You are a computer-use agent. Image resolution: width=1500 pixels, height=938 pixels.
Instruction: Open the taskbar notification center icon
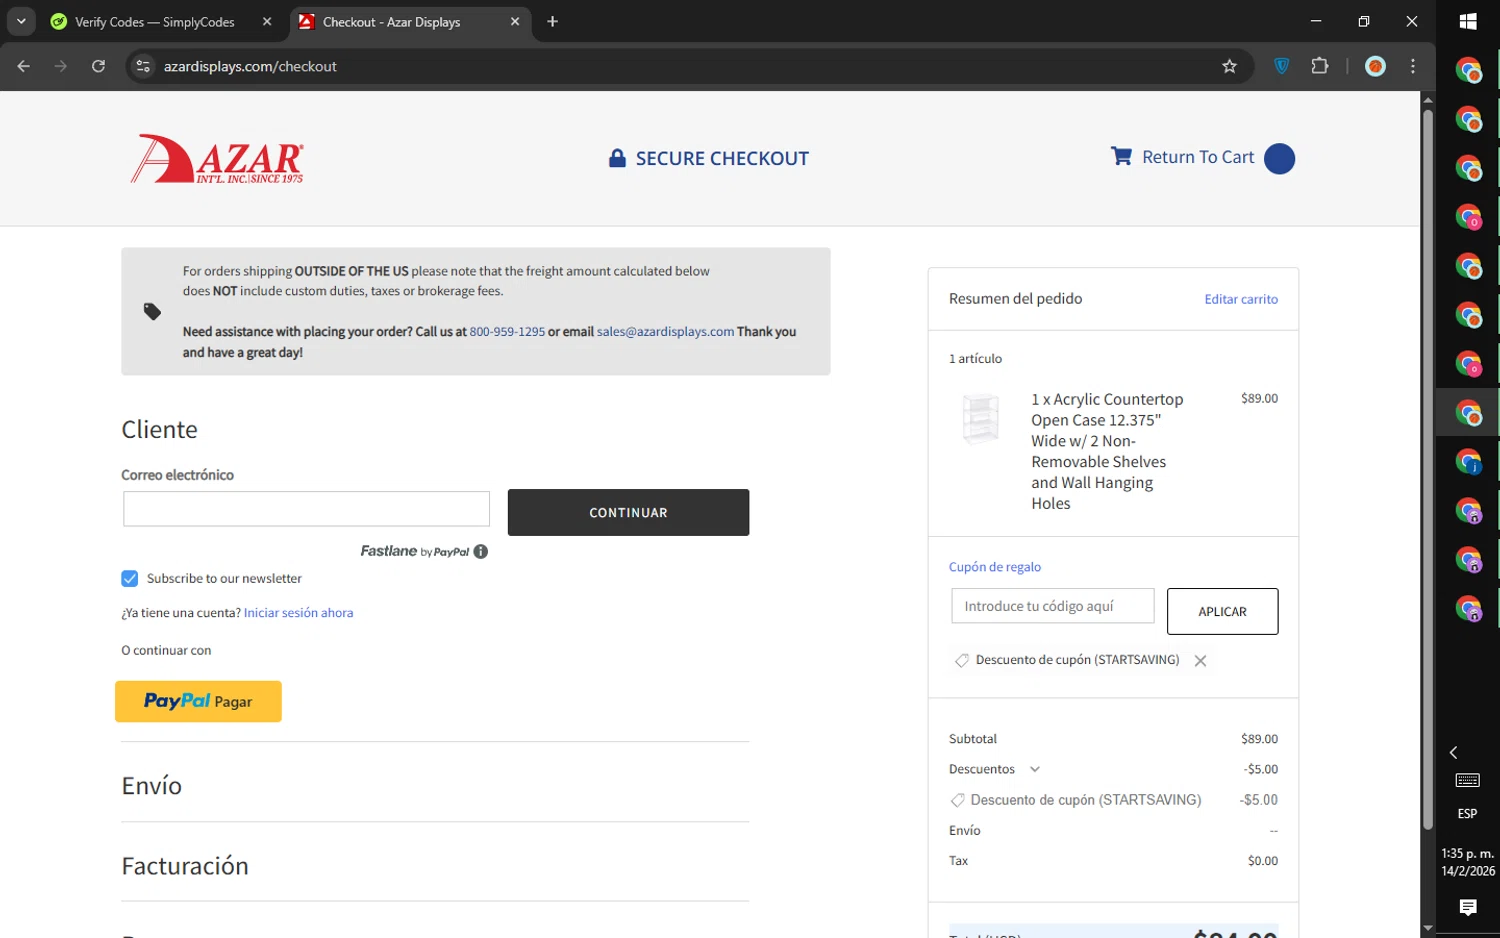pos(1468,907)
